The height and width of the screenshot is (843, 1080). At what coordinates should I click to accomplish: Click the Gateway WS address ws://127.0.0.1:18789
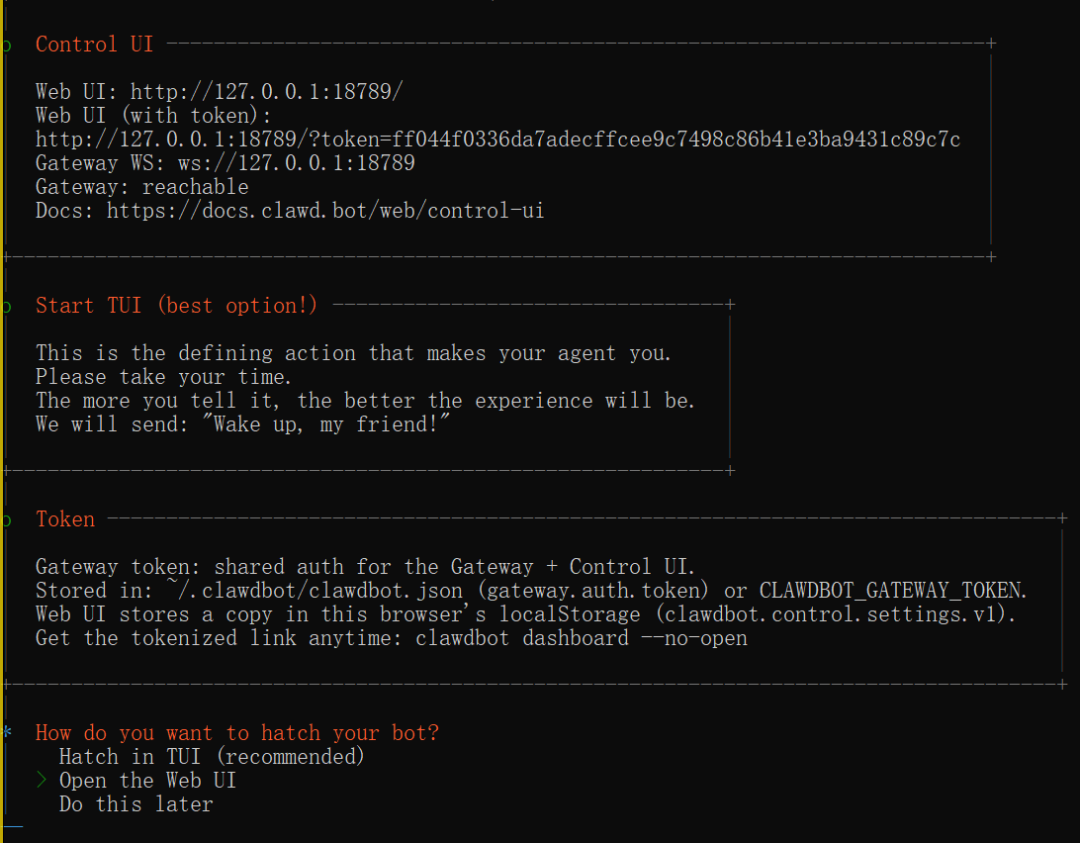pos(296,163)
